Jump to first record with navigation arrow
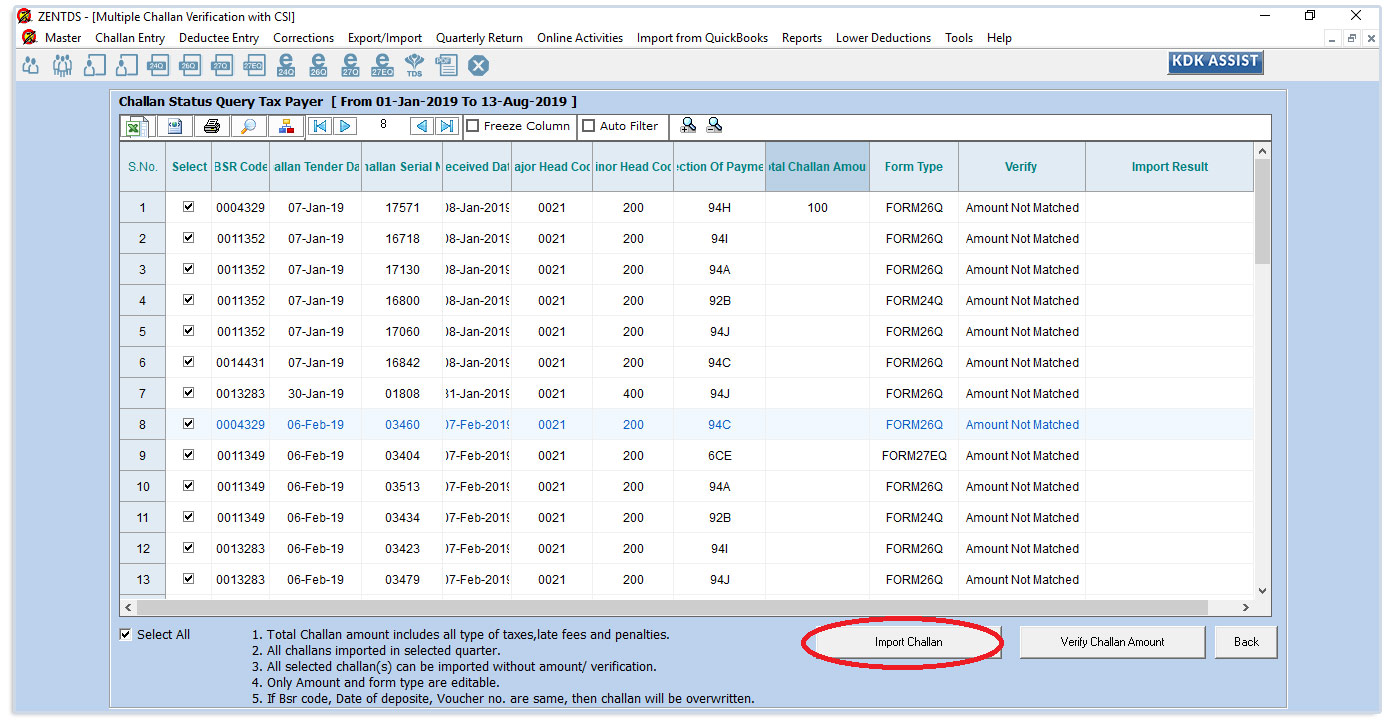 click(319, 126)
